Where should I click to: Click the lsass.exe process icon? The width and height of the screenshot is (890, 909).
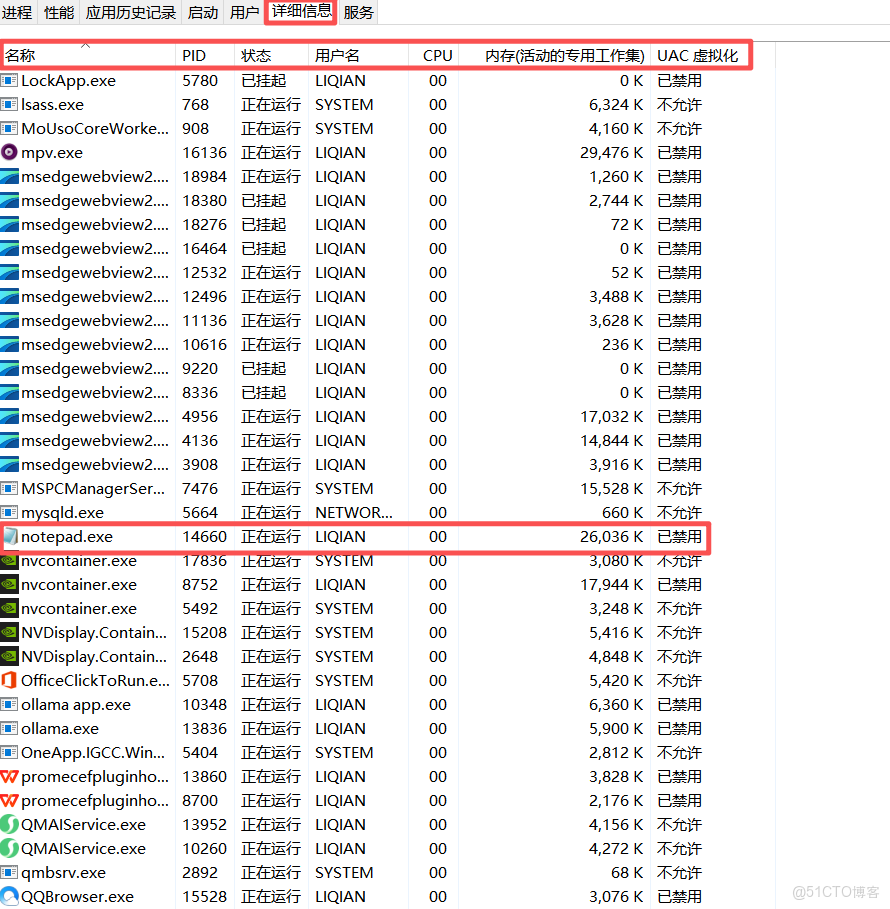(9, 104)
